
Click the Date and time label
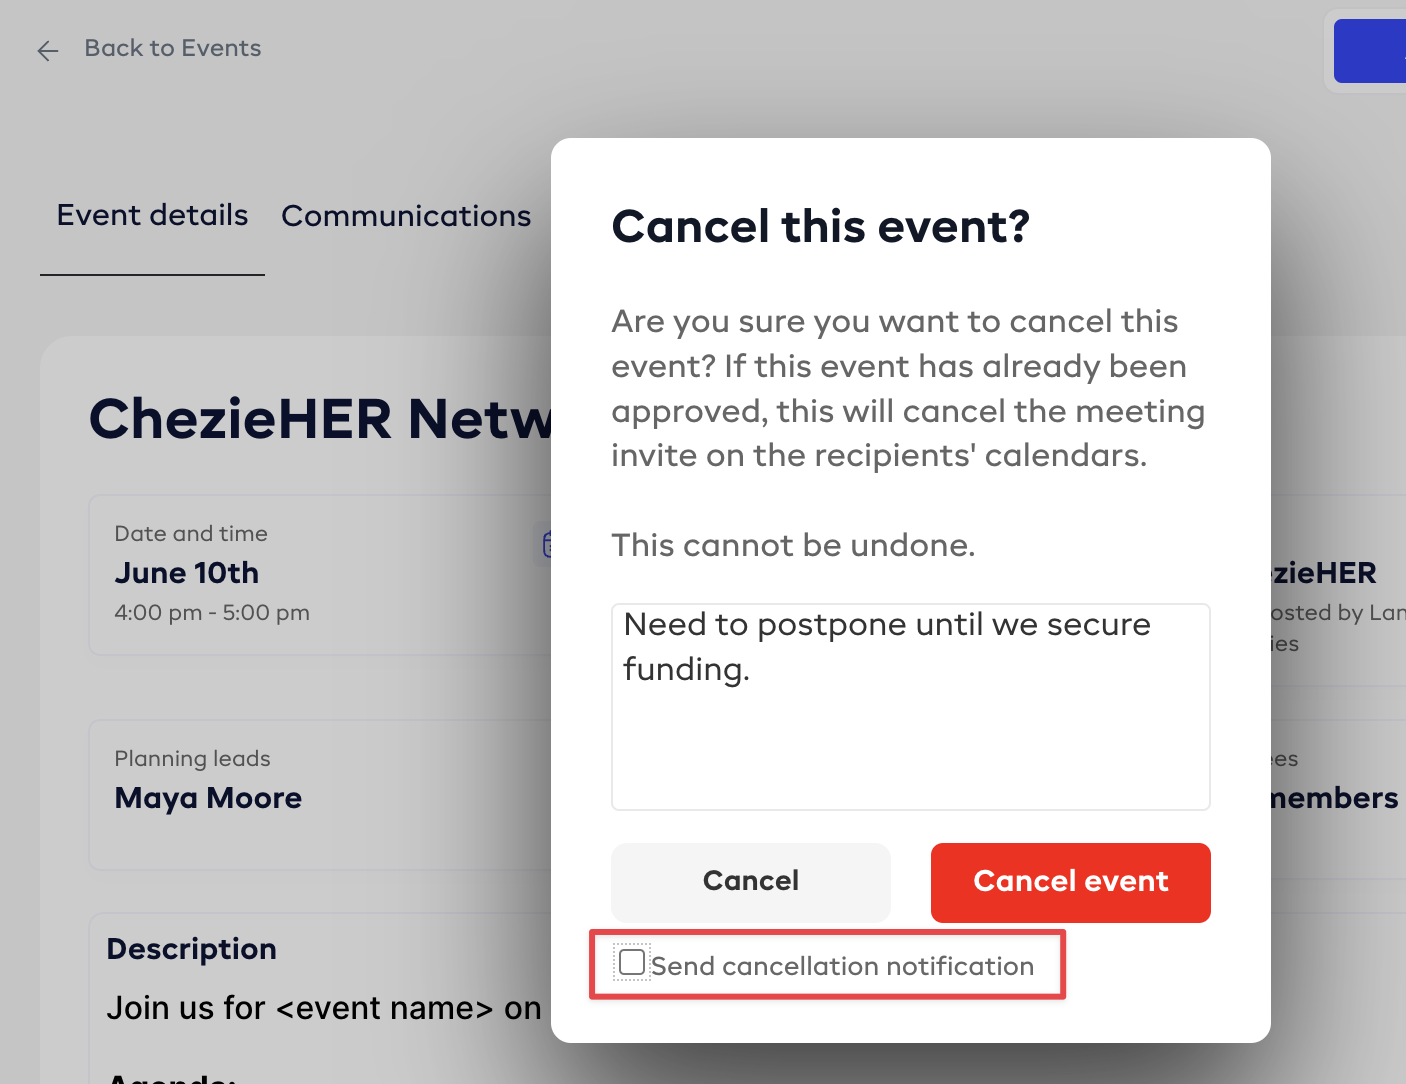point(191,534)
